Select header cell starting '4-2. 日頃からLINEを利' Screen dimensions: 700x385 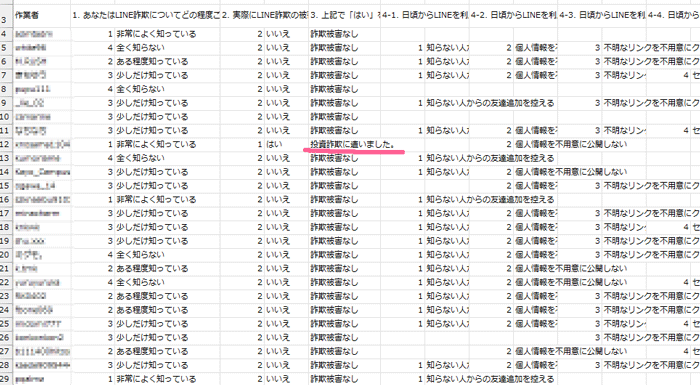pos(513,16)
